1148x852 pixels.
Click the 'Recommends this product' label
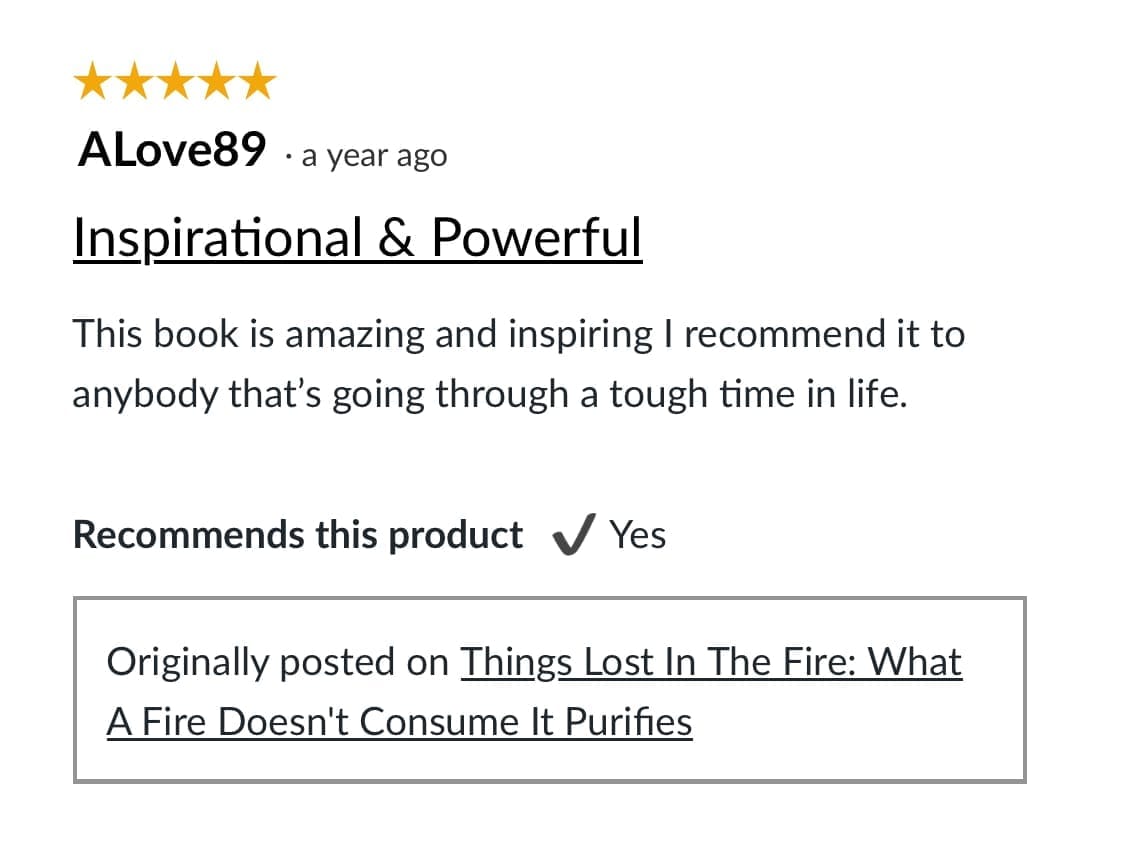pyautogui.click(x=298, y=535)
